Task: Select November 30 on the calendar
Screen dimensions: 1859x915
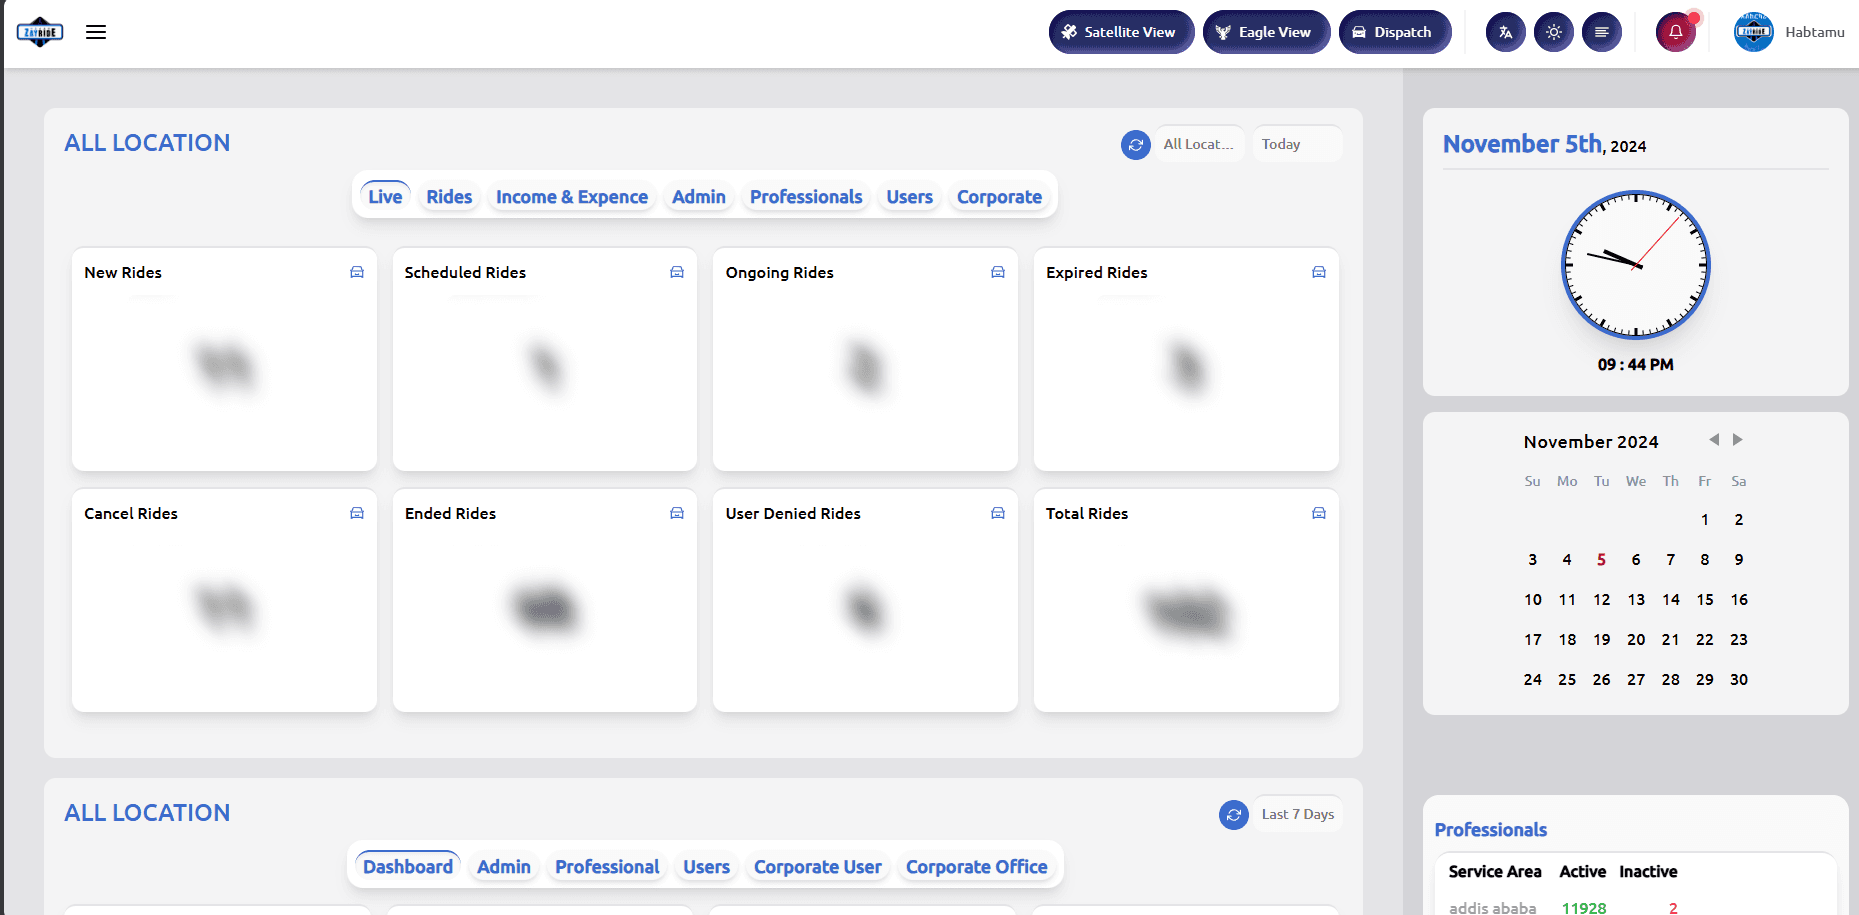Action: pyautogui.click(x=1739, y=680)
